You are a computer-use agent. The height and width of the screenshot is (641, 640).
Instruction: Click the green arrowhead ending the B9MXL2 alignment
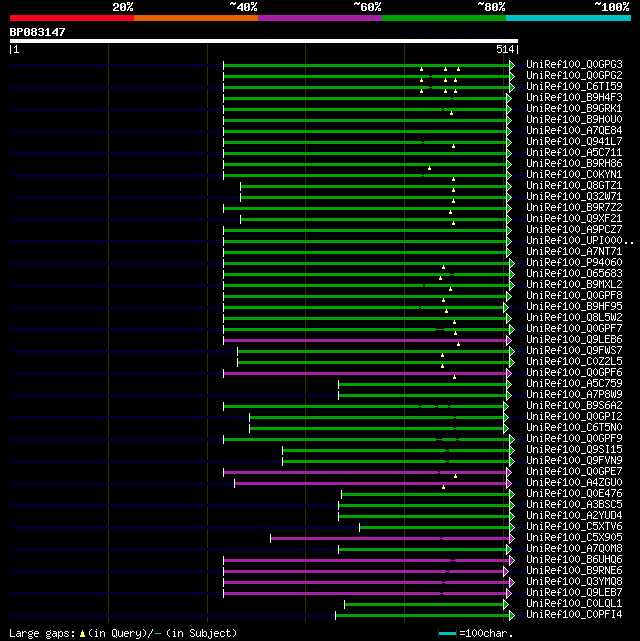(512, 285)
